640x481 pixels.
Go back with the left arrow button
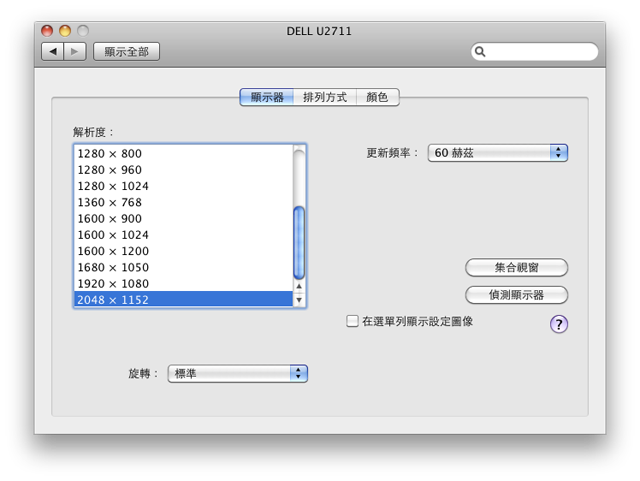point(53,51)
